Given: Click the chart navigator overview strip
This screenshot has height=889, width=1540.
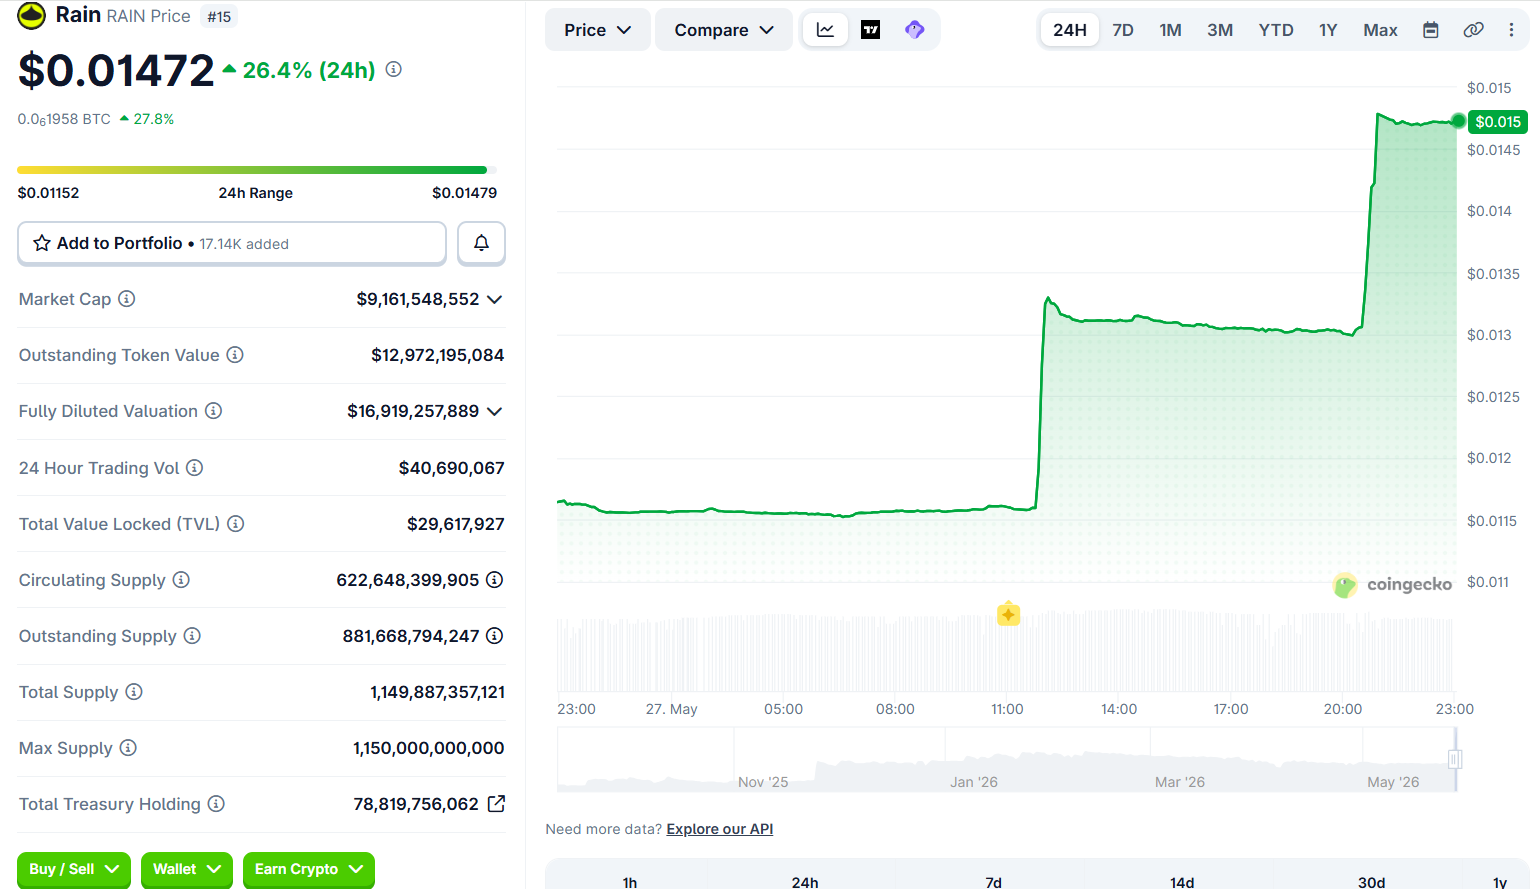Looking at the screenshot, I should [1006, 760].
